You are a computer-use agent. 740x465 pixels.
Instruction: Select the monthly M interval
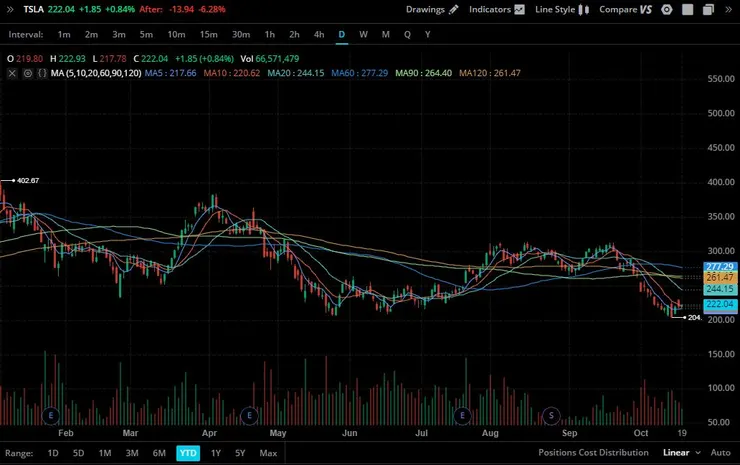pos(386,34)
